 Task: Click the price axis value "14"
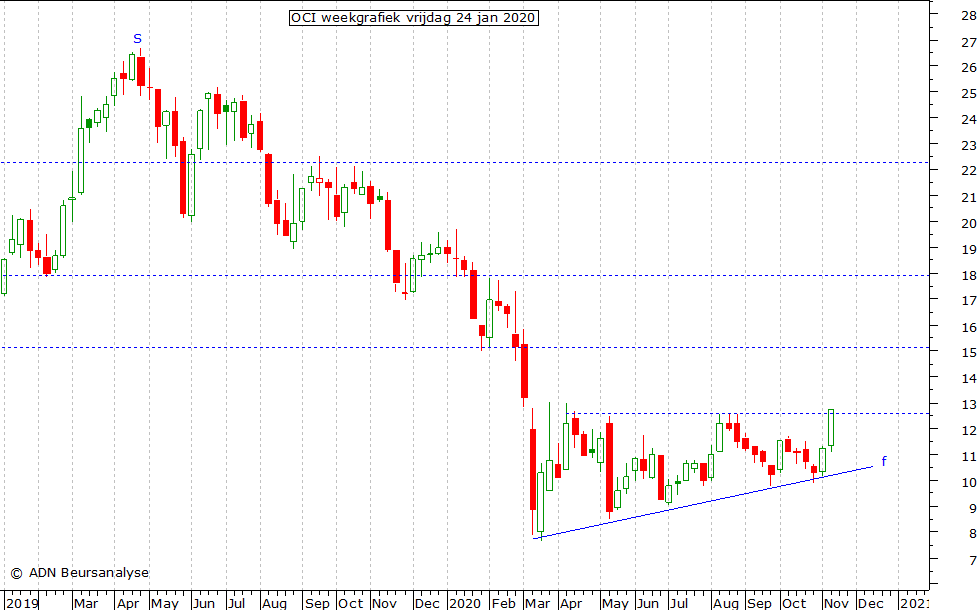969,378
